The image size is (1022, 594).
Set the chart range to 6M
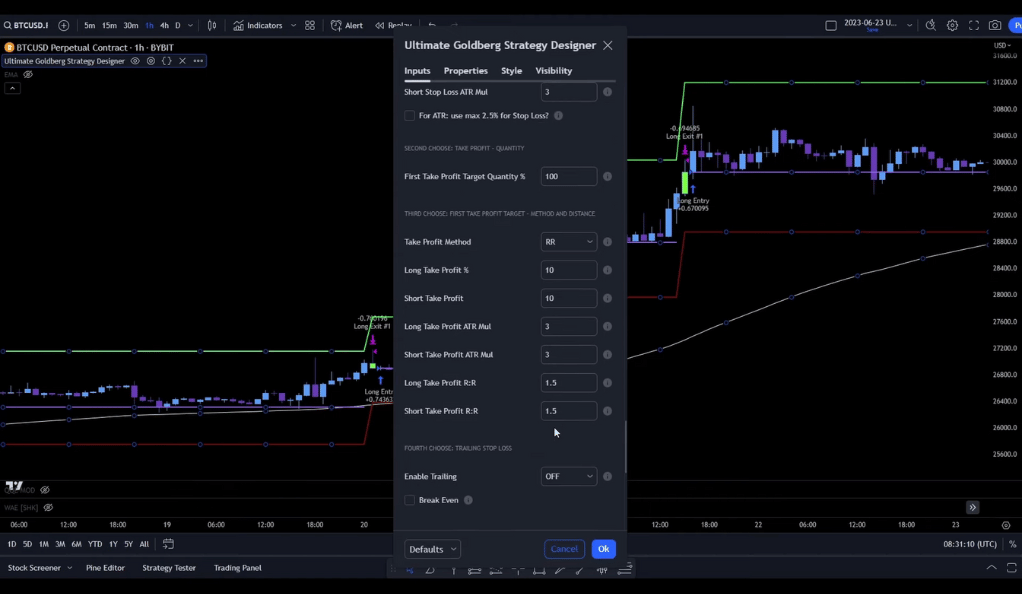pos(76,544)
